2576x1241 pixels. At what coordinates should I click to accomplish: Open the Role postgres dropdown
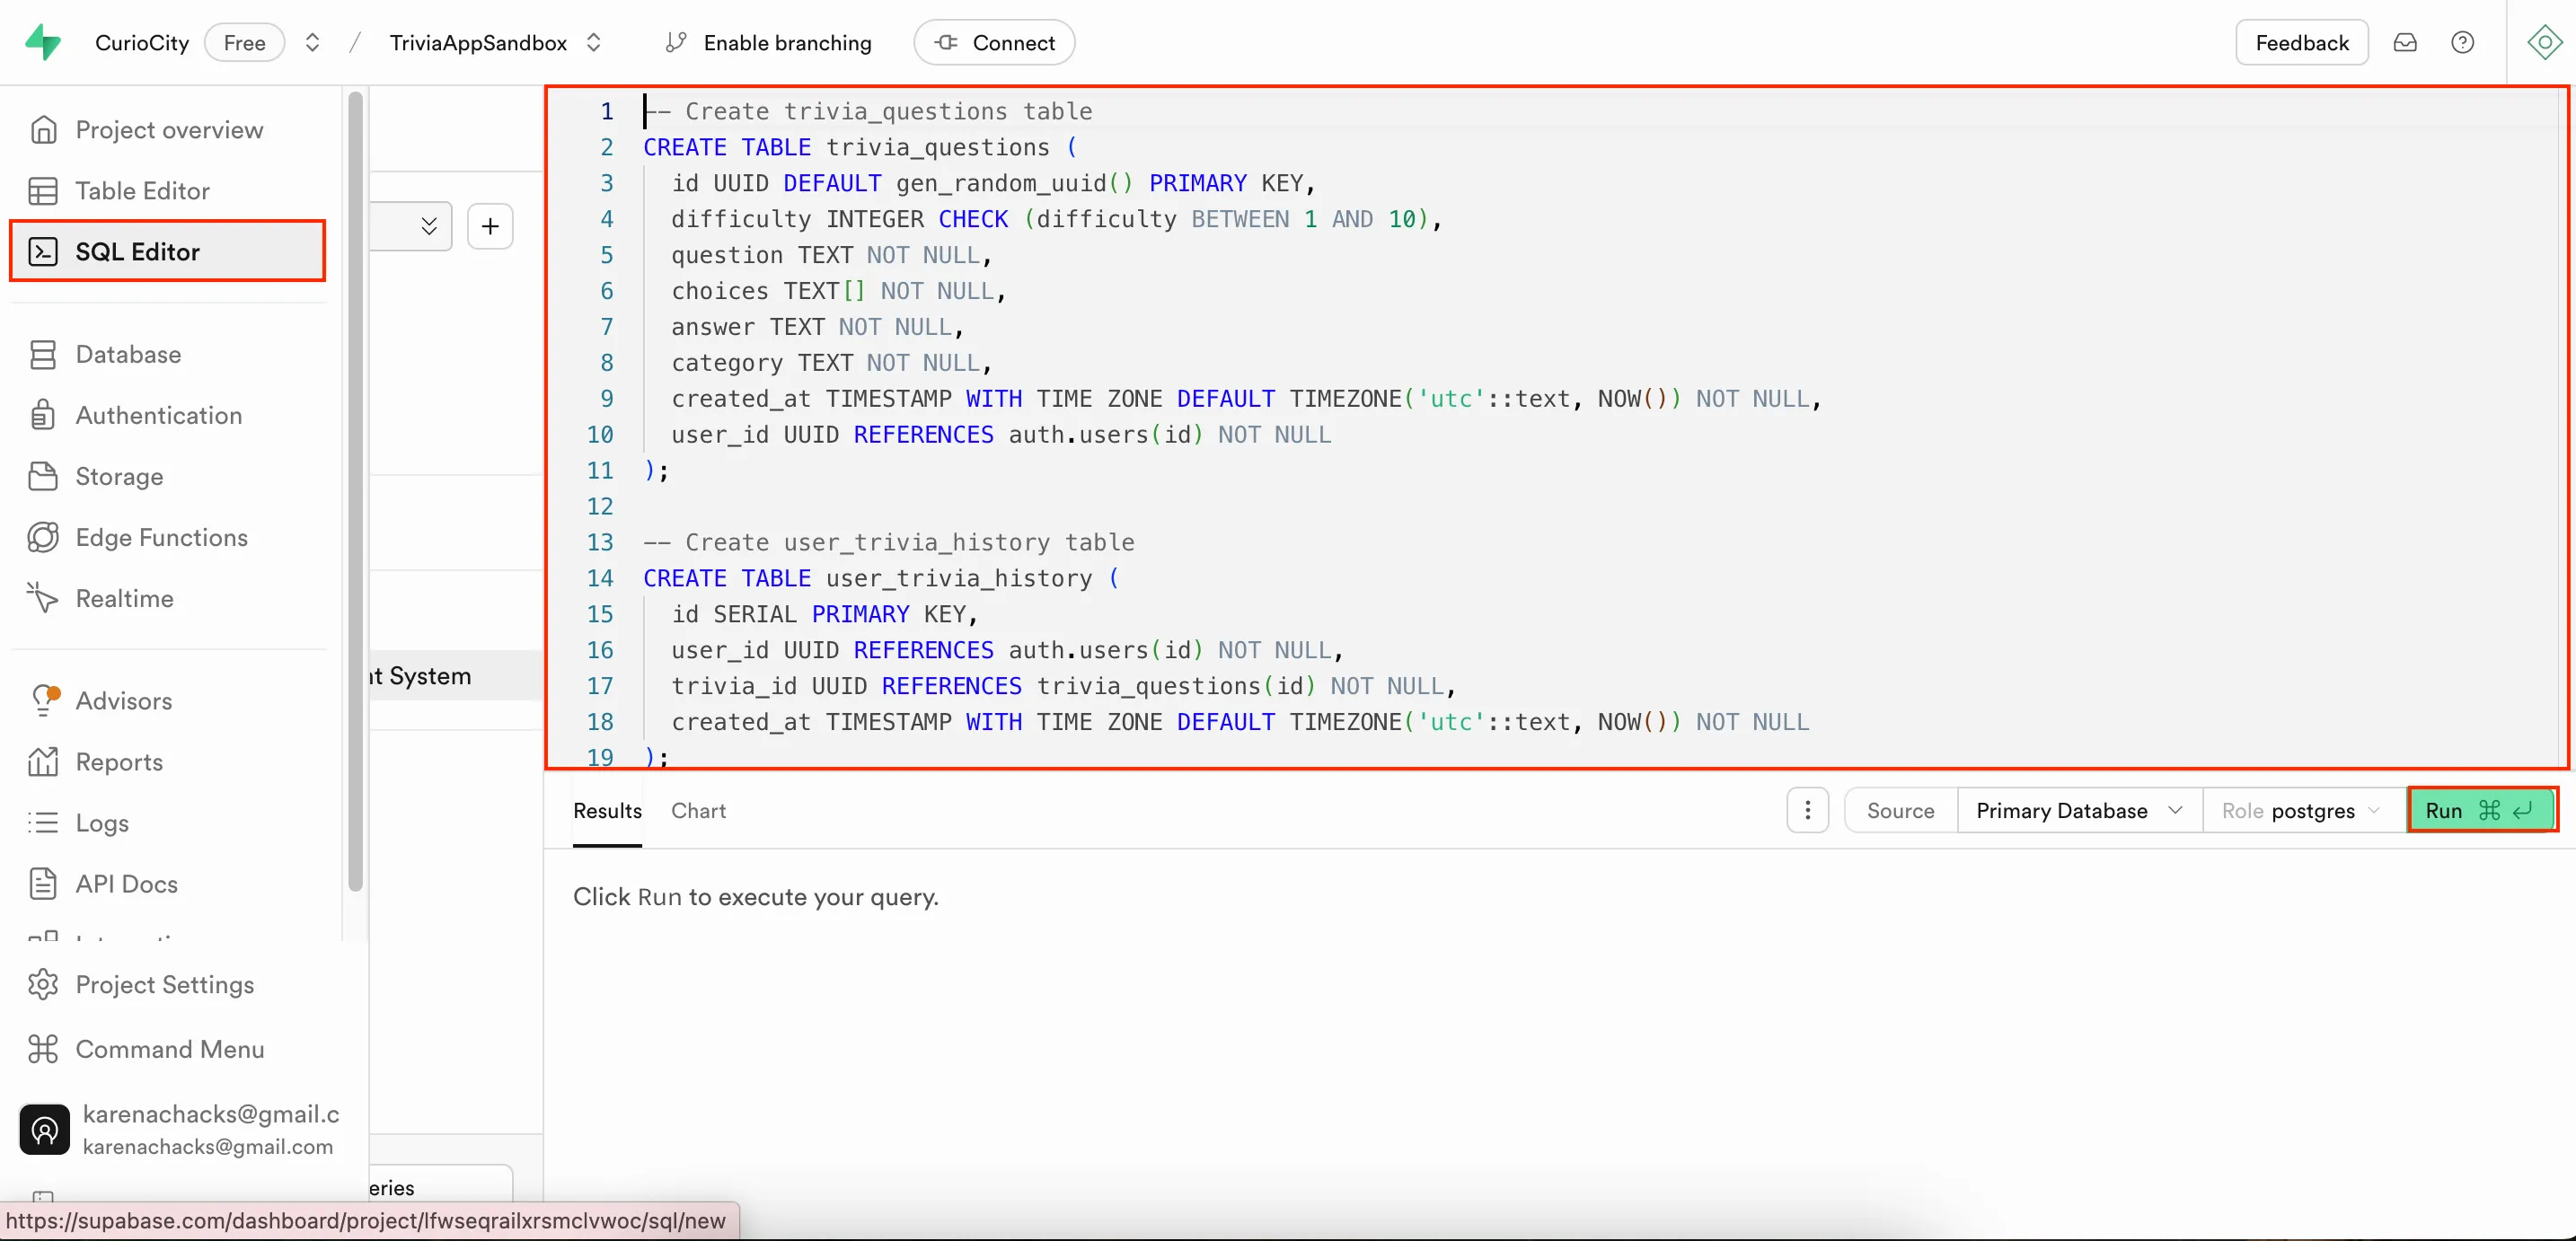pyautogui.click(x=2300, y=810)
